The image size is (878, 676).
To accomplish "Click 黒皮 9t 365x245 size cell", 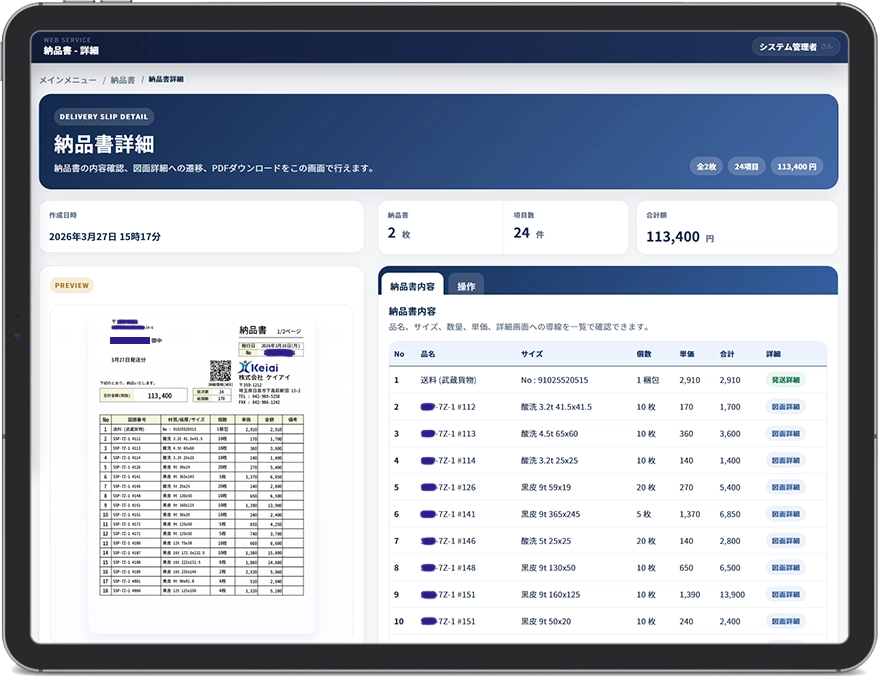I will [x=550, y=514].
